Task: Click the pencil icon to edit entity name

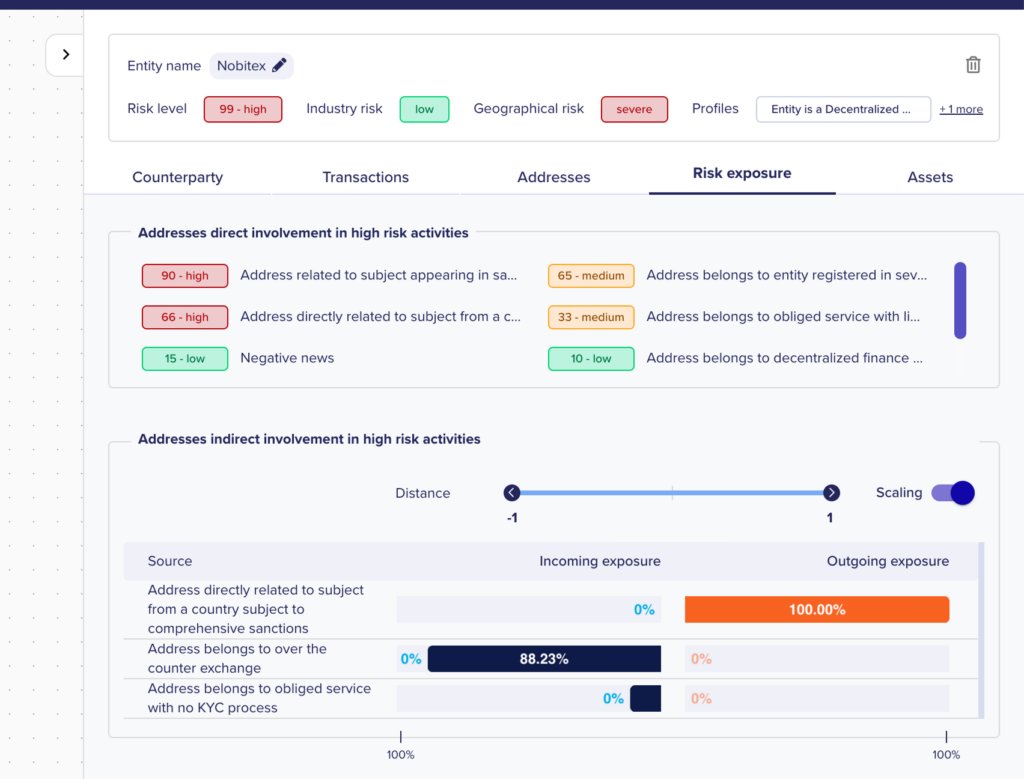Action: 279,65
